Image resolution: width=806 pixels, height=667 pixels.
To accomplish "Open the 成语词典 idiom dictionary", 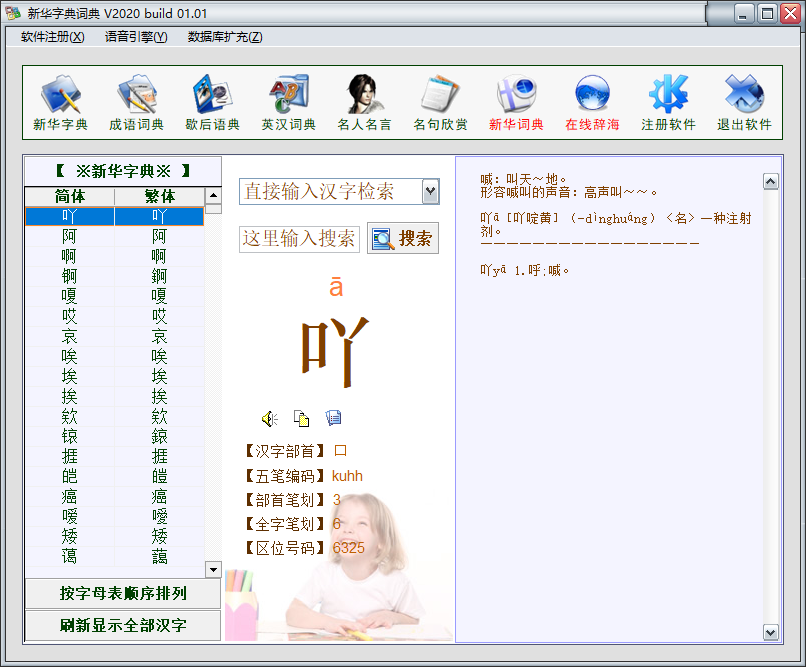I will pos(136,103).
